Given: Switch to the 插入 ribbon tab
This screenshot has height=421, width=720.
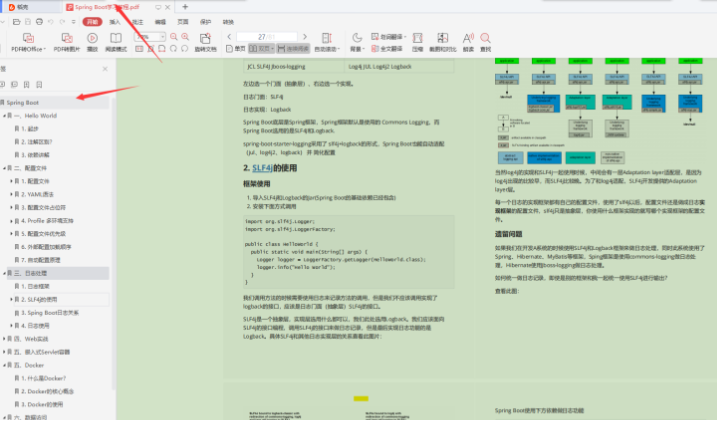Looking at the screenshot, I should (x=115, y=22).
